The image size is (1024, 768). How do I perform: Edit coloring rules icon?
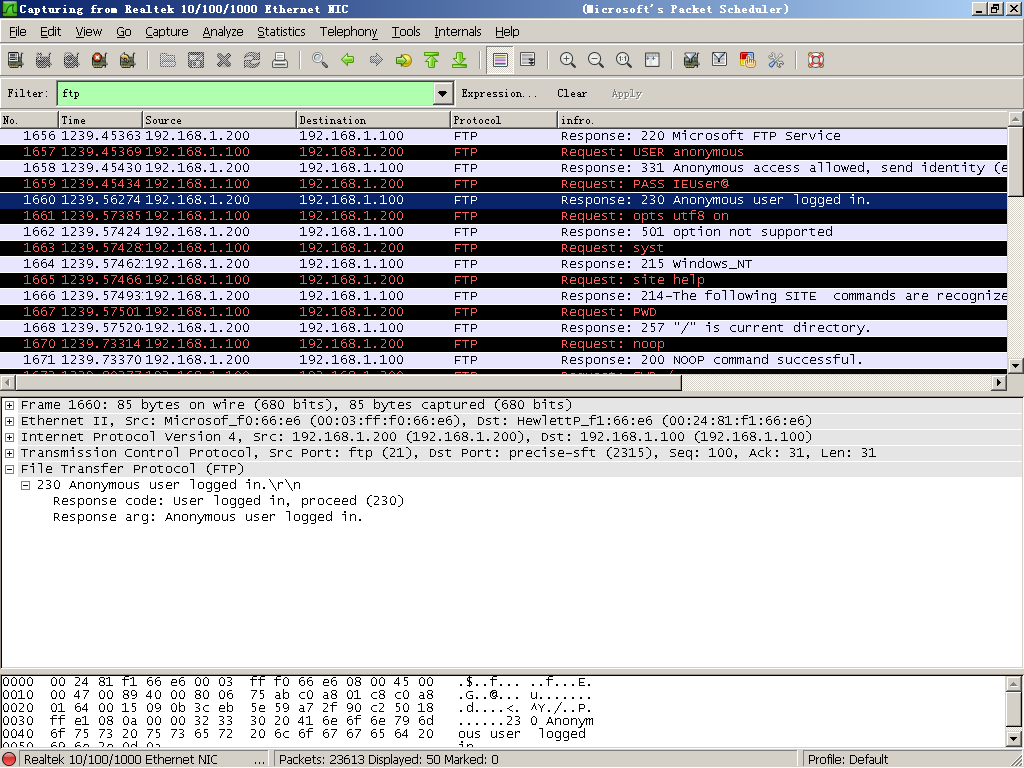[748, 60]
